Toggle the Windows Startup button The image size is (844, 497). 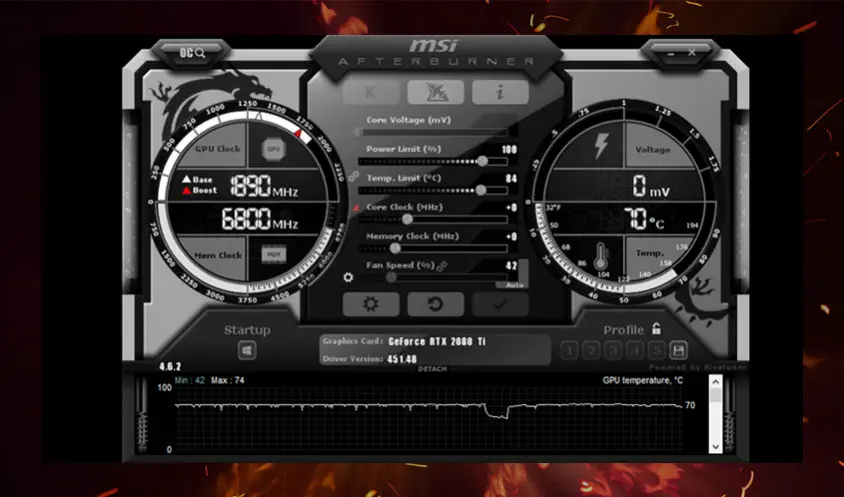(247, 350)
